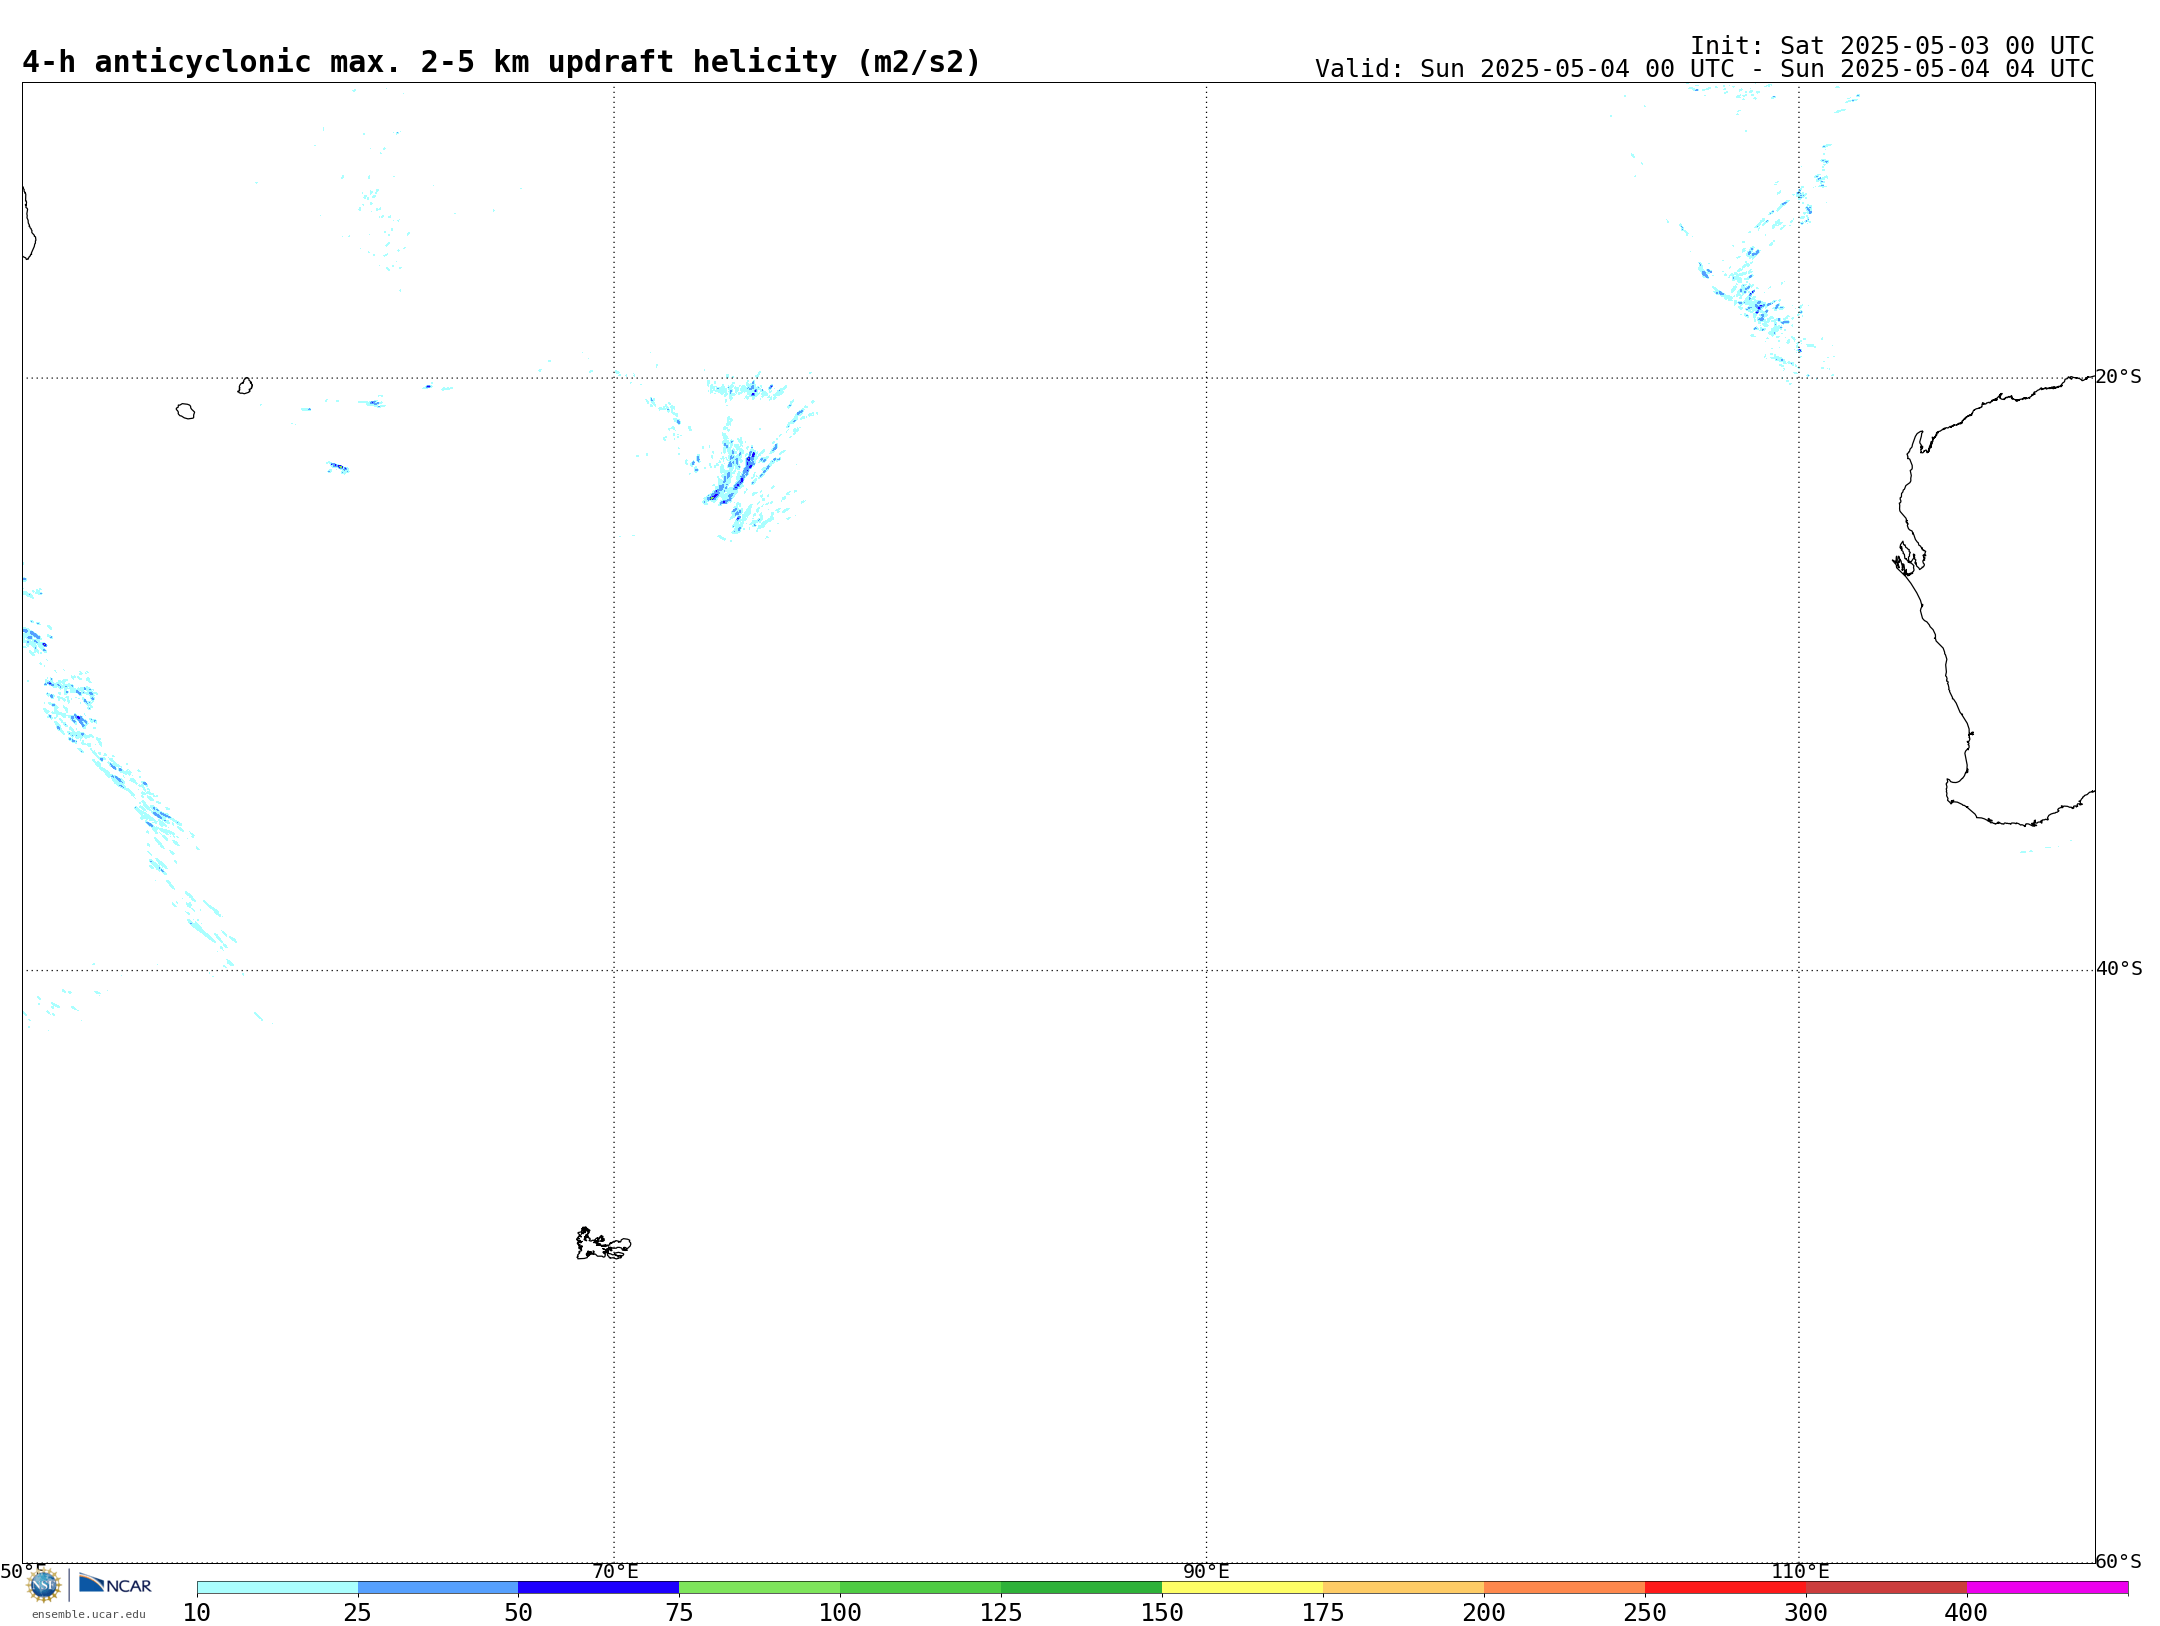Viewport: 2160px width, 1626px height.
Task: Open the ensemble.ucar.edu link text
Action: tap(89, 1614)
